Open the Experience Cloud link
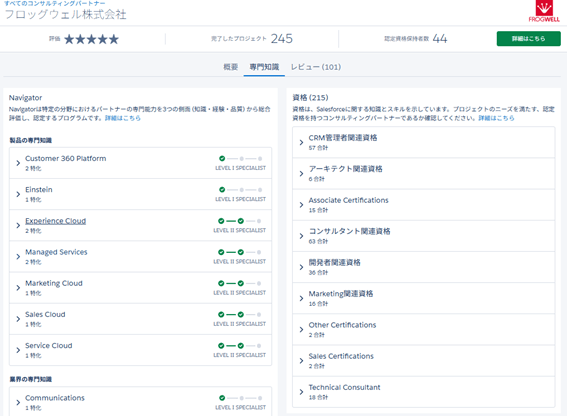The image size is (567, 416). click(x=55, y=221)
